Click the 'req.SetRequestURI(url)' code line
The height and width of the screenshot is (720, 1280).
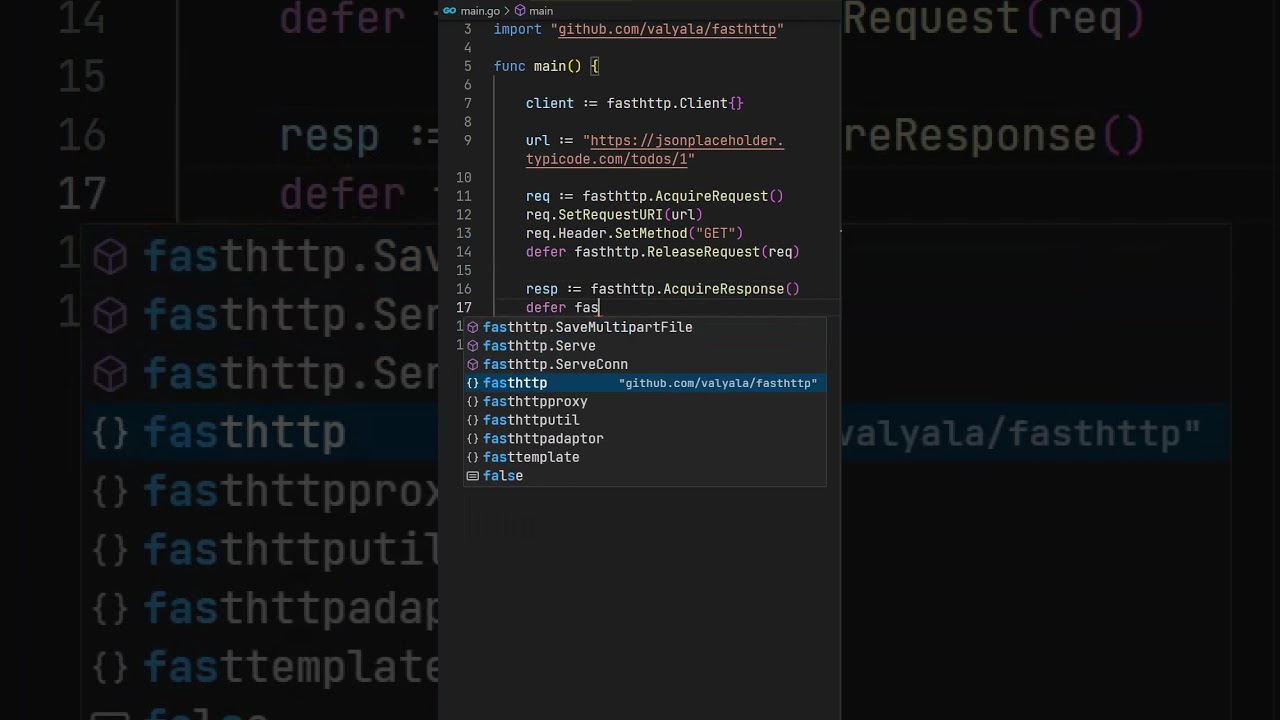tap(614, 215)
